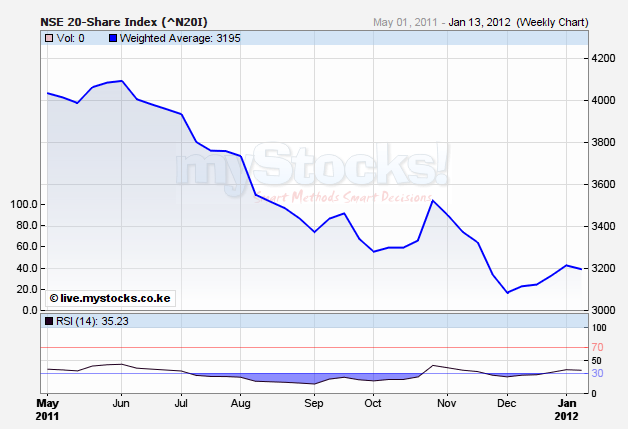Click the blue Weighted Average legend swatch
Screen dimensions: 628x429
[x=111, y=38]
